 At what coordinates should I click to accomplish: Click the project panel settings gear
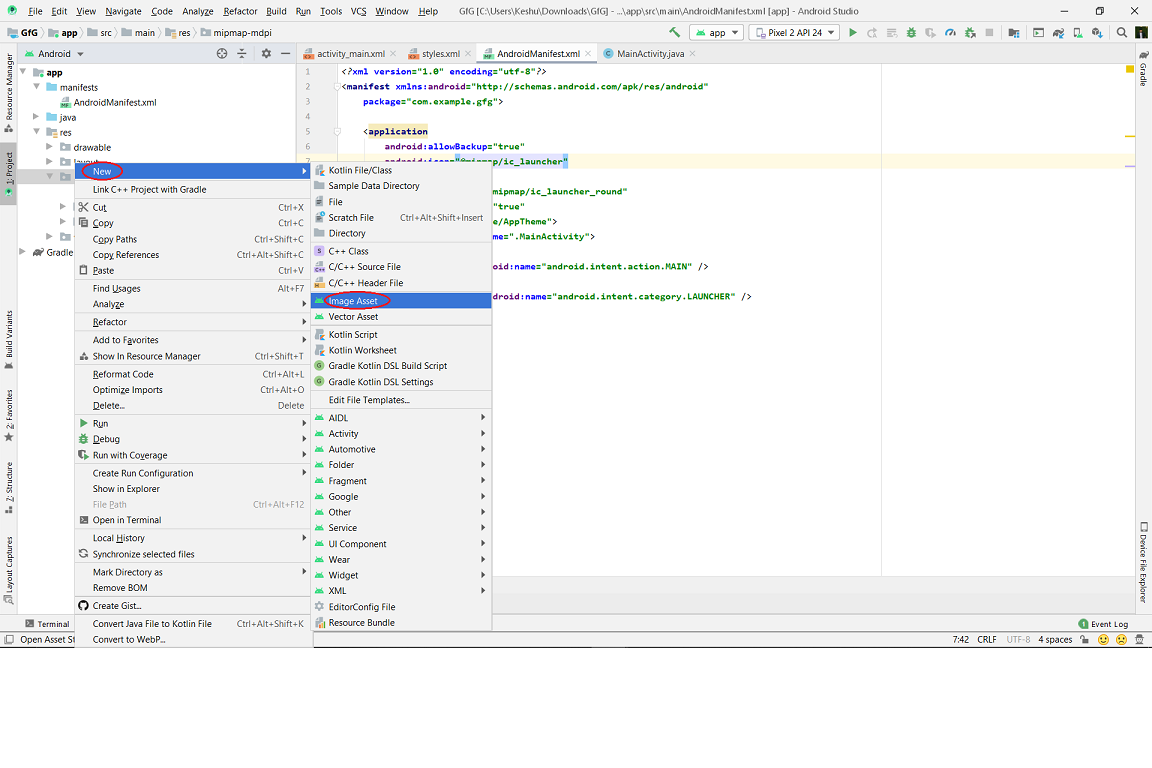click(264, 54)
